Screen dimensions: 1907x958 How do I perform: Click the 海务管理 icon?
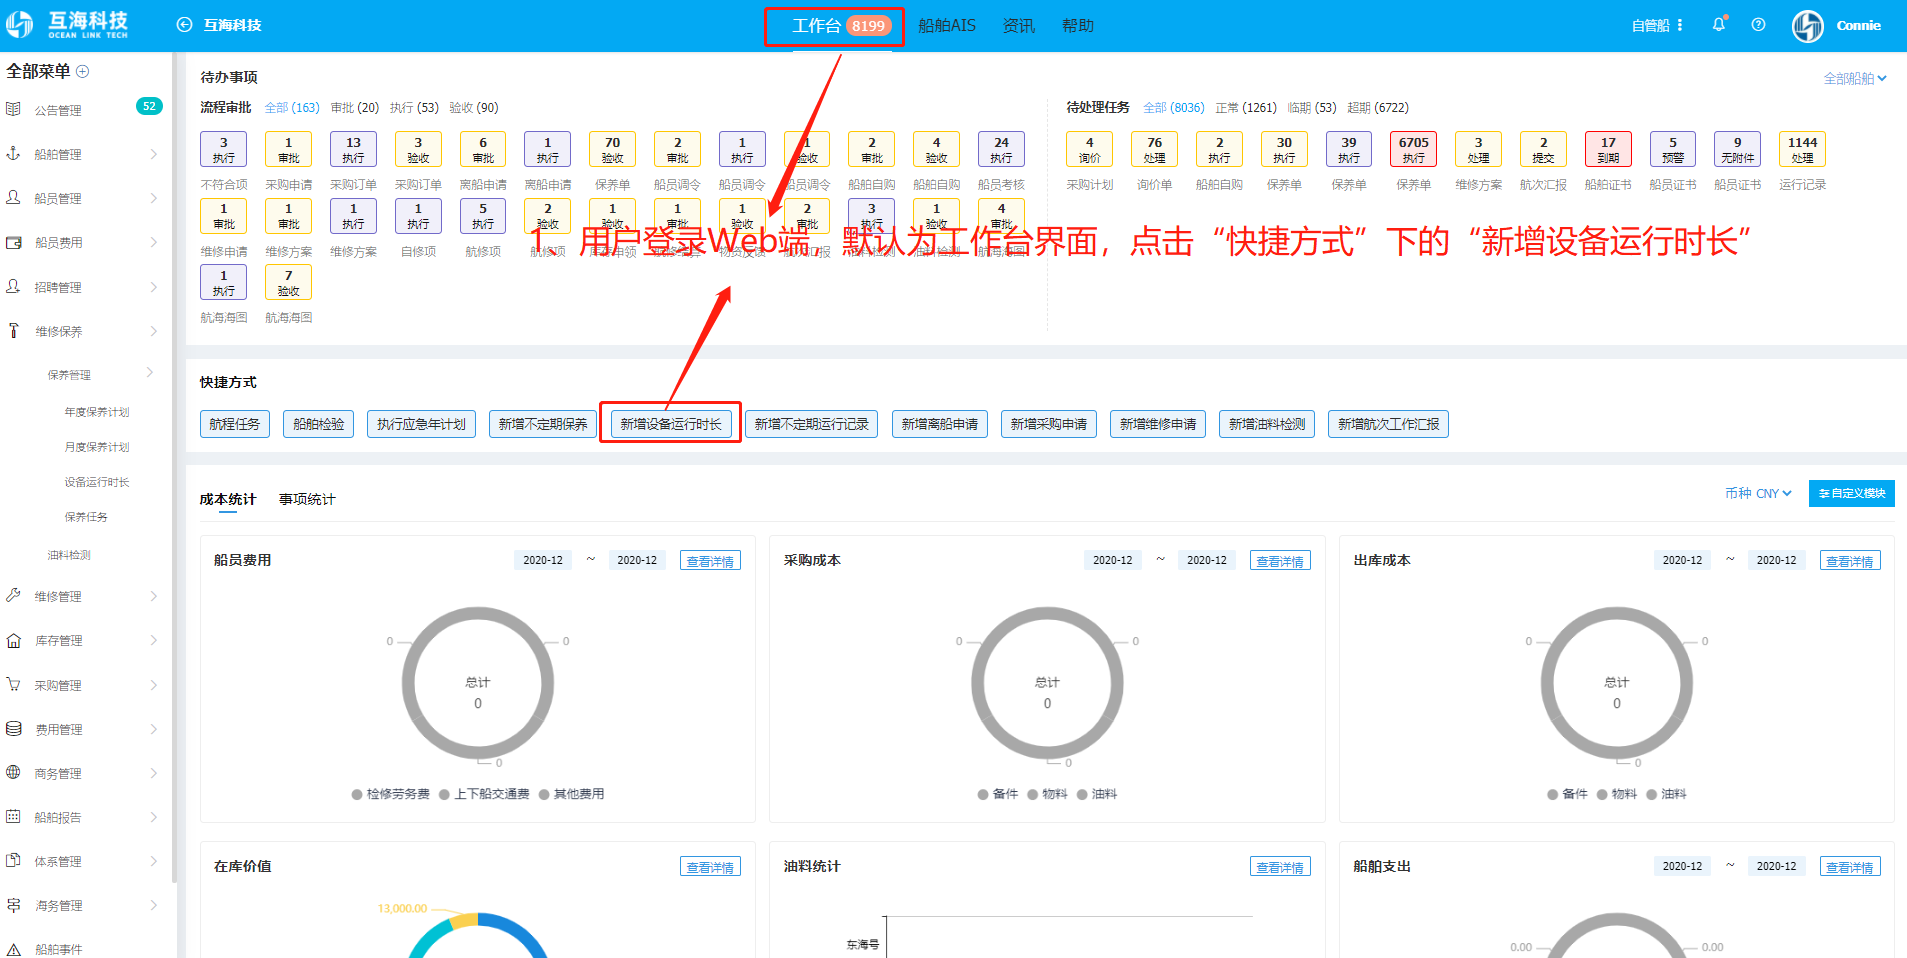[x=14, y=905]
